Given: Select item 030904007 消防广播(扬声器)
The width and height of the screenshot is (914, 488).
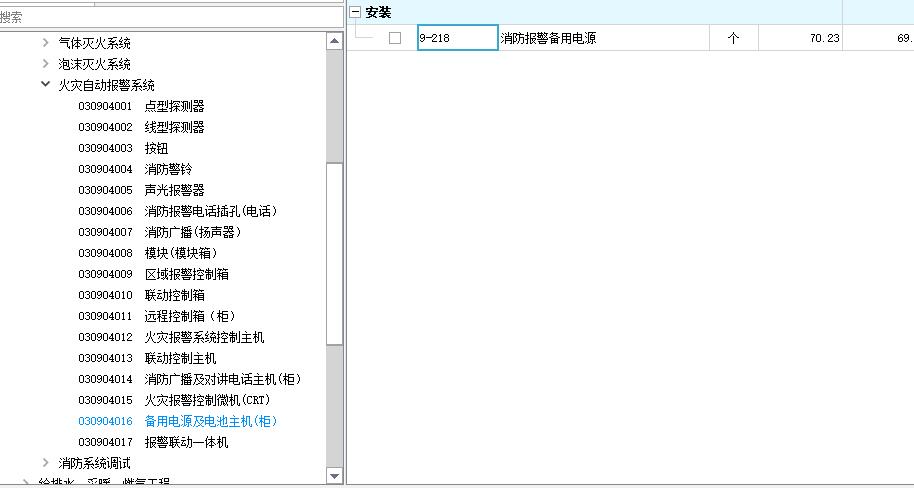Looking at the screenshot, I should (x=160, y=232).
